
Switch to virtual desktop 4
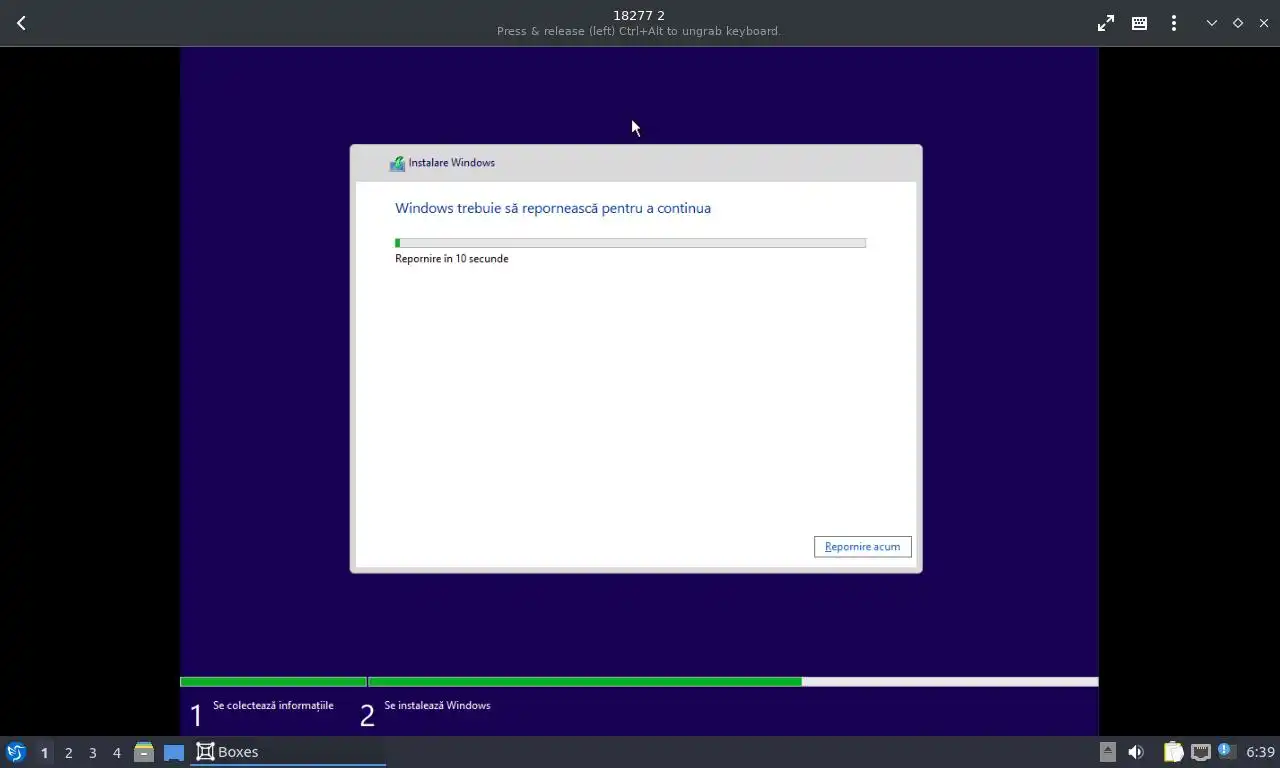click(x=116, y=753)
